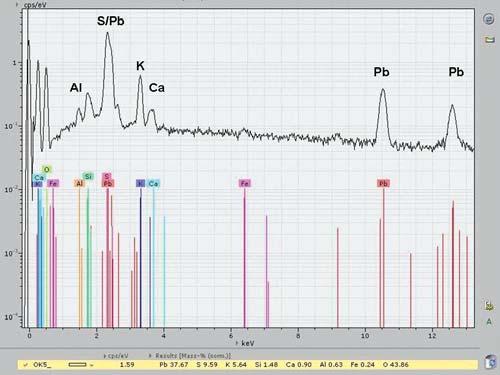The width and height of the screenshot is (500, 375).
Task: Expand the Results [Mass-%] header arrow
Action: point(150,356)
